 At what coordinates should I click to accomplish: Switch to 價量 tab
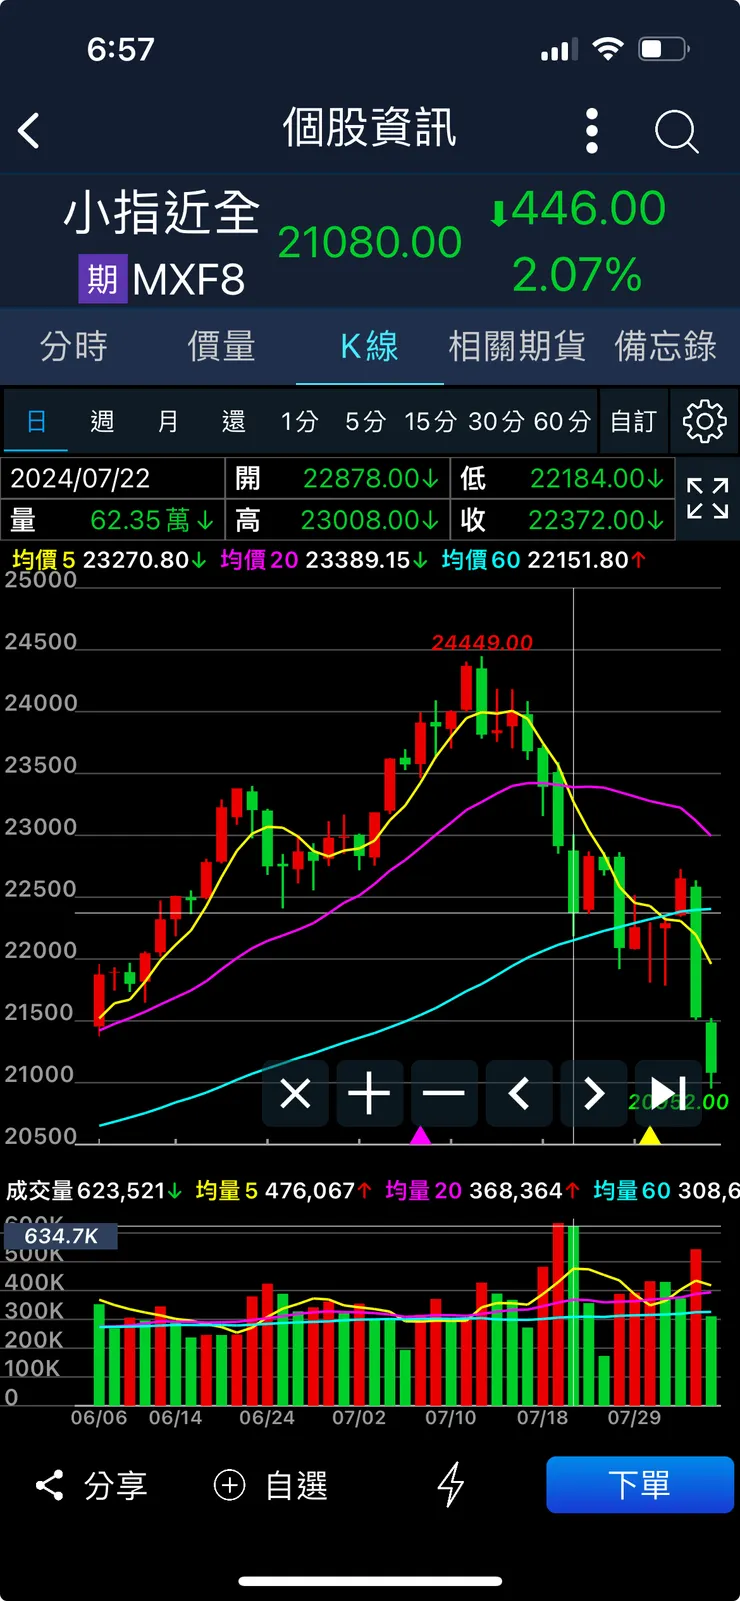pyautogui.click(x=222, y=346)
